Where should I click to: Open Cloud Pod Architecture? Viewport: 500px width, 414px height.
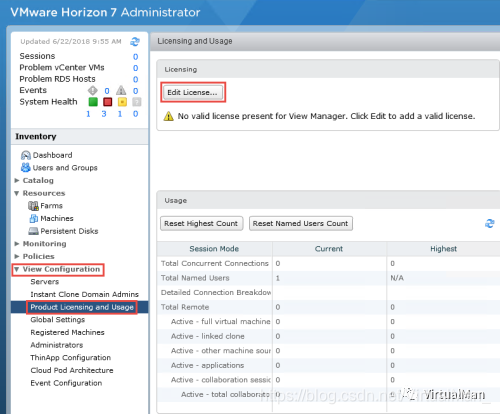(72, 370)
